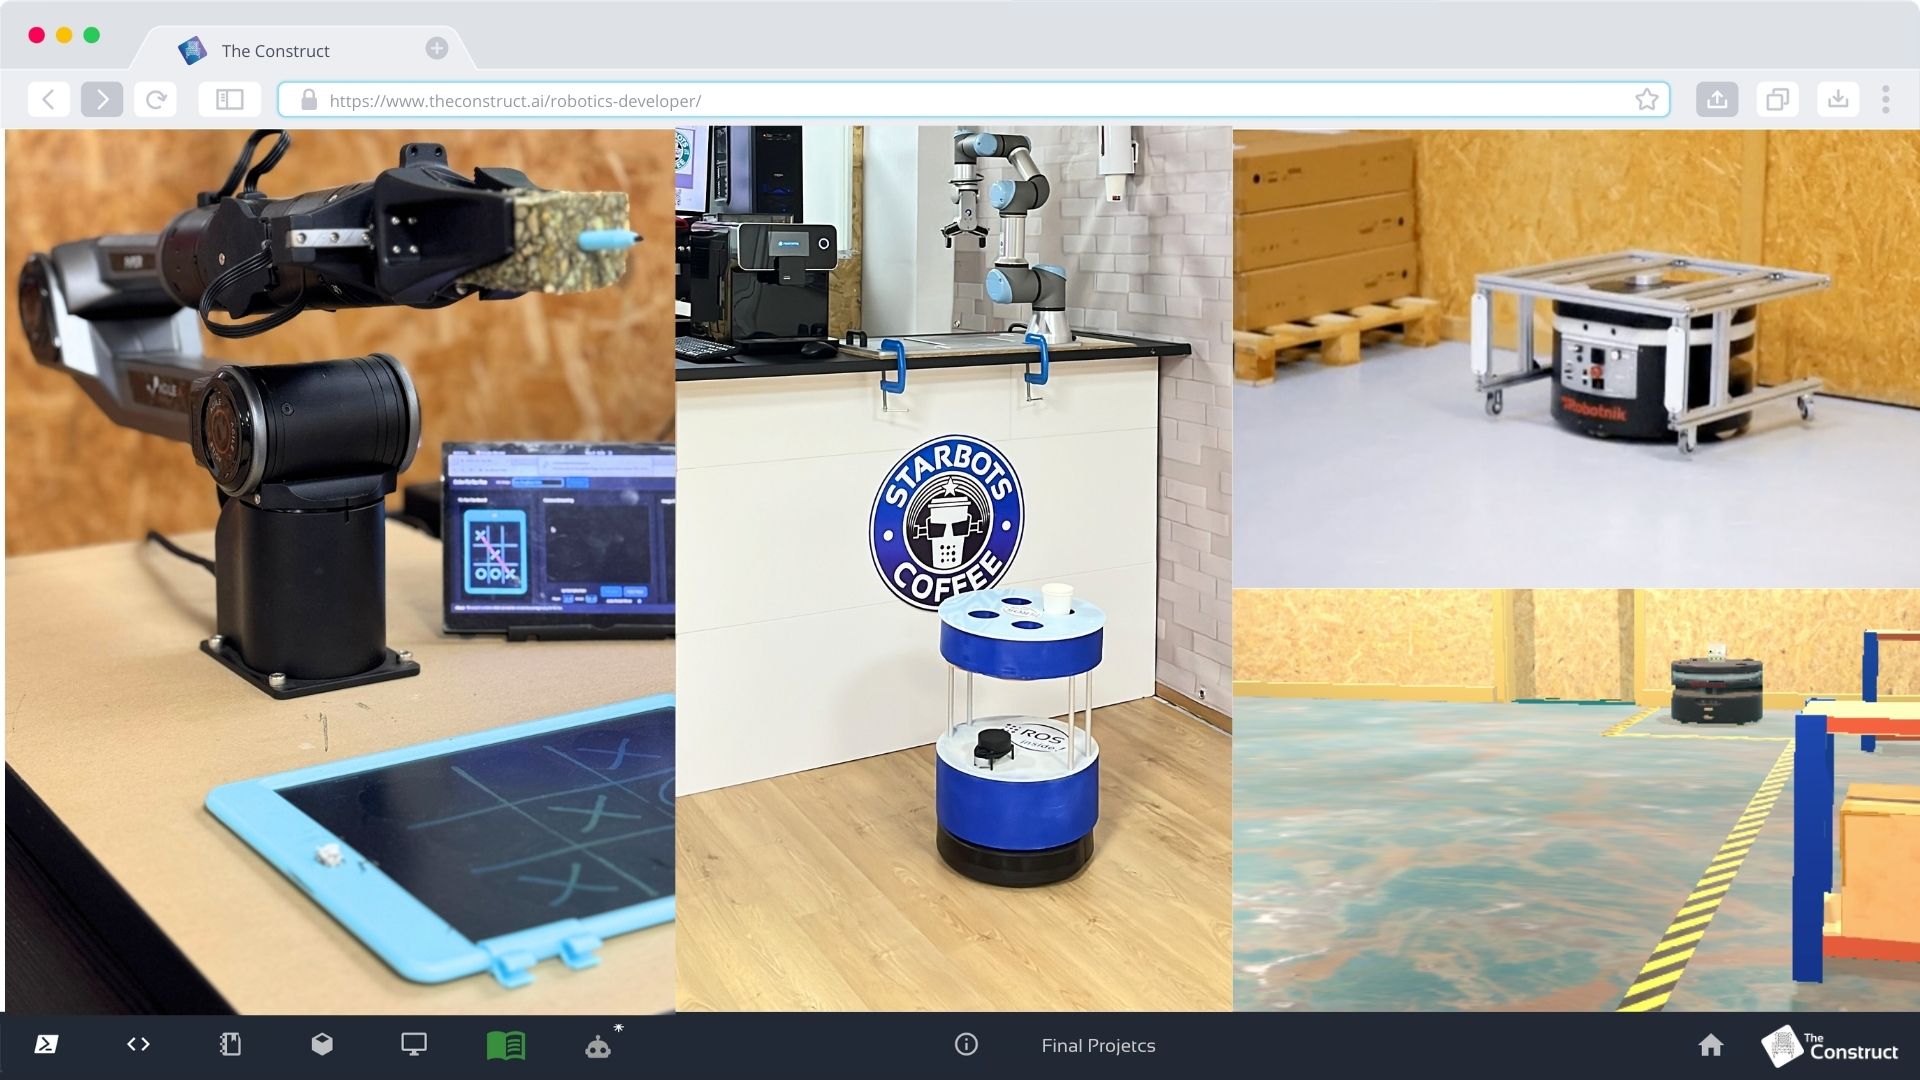1920x1080 pixels.
Task: Toggle the browser sidebar panel
Action: point(230,99)
